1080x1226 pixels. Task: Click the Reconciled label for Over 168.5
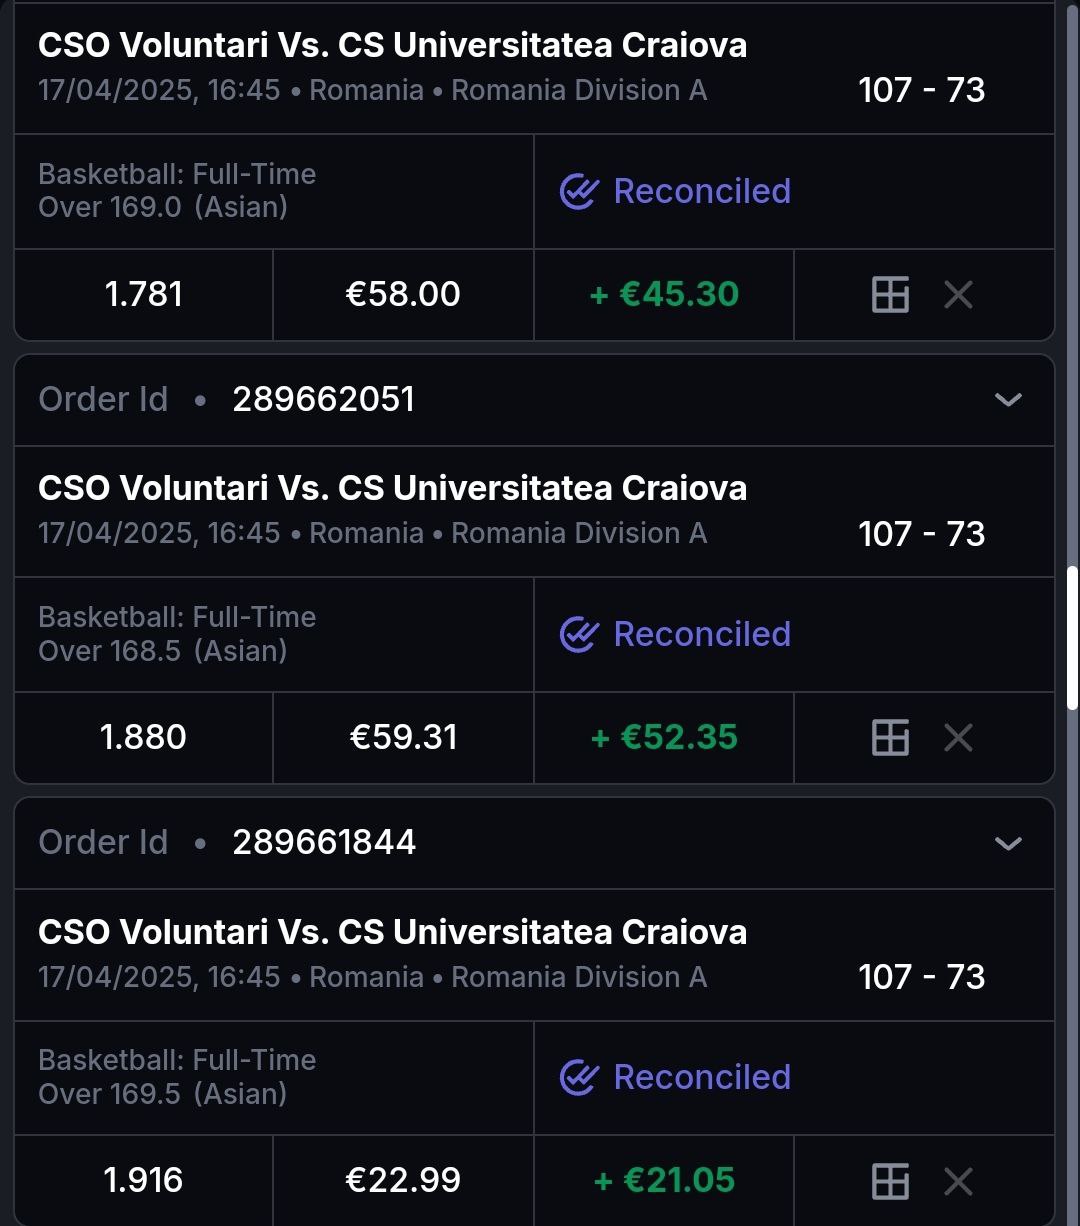point(702,634)
